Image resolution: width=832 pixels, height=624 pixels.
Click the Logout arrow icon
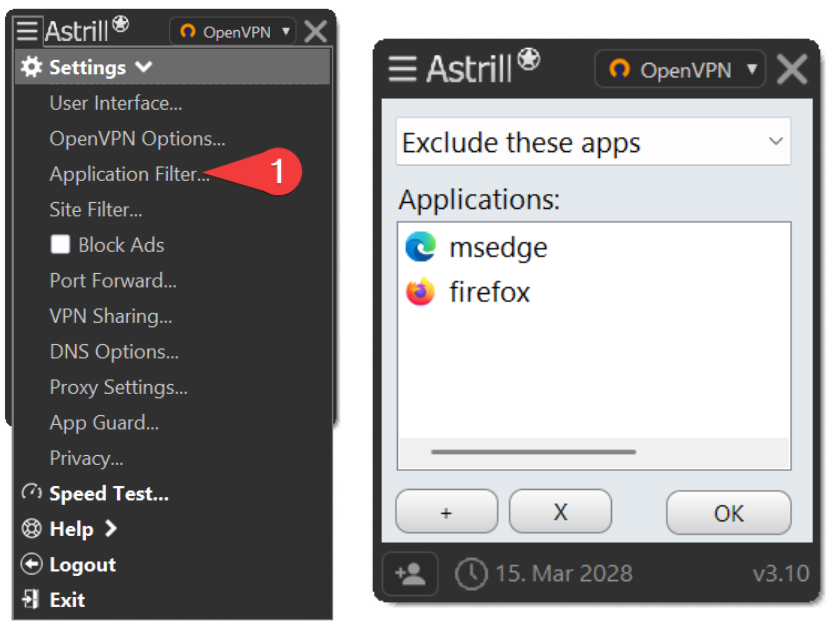click(x=31, y=564)
